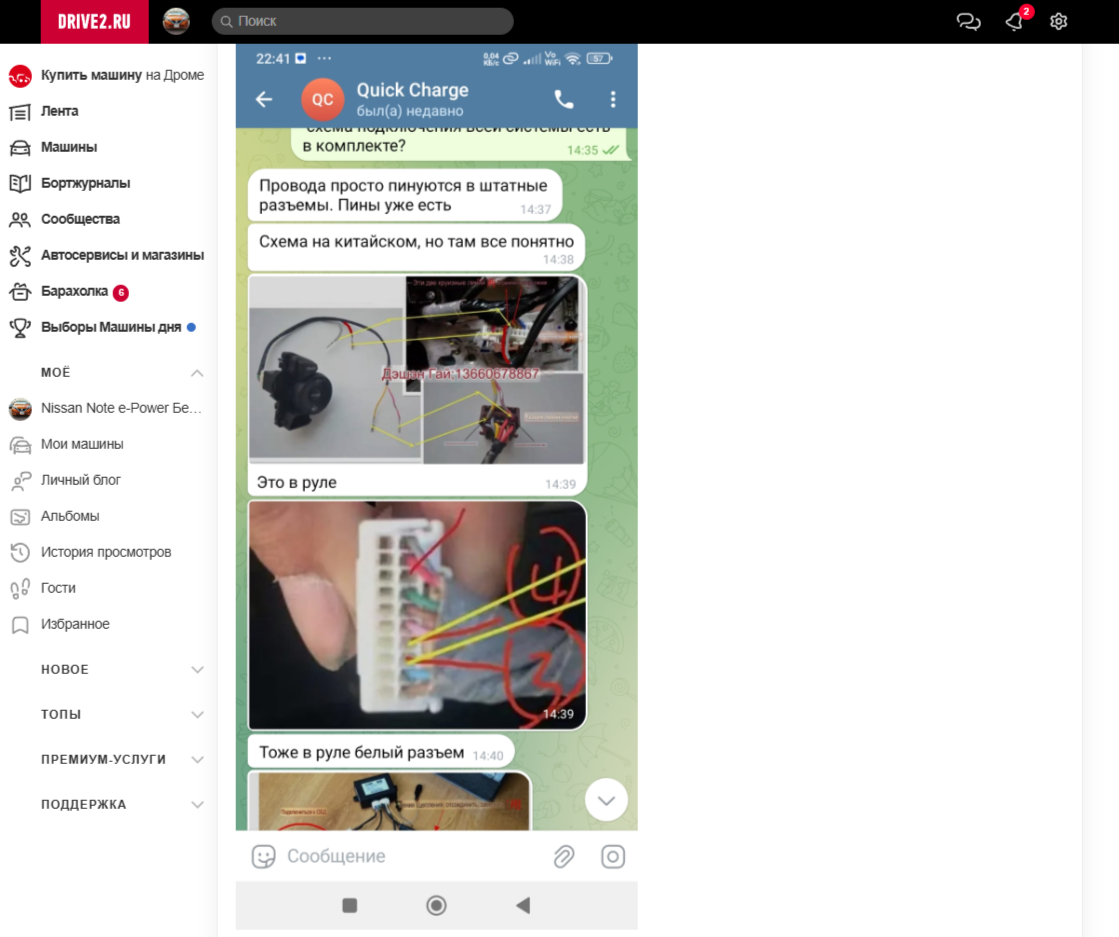
Task: Open История просмотров link
Action: [106, 552]
